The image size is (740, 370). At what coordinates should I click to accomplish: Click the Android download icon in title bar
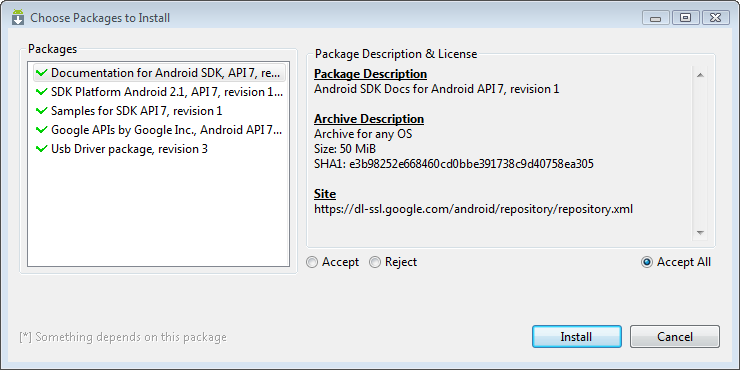click(x=18, y=17)
